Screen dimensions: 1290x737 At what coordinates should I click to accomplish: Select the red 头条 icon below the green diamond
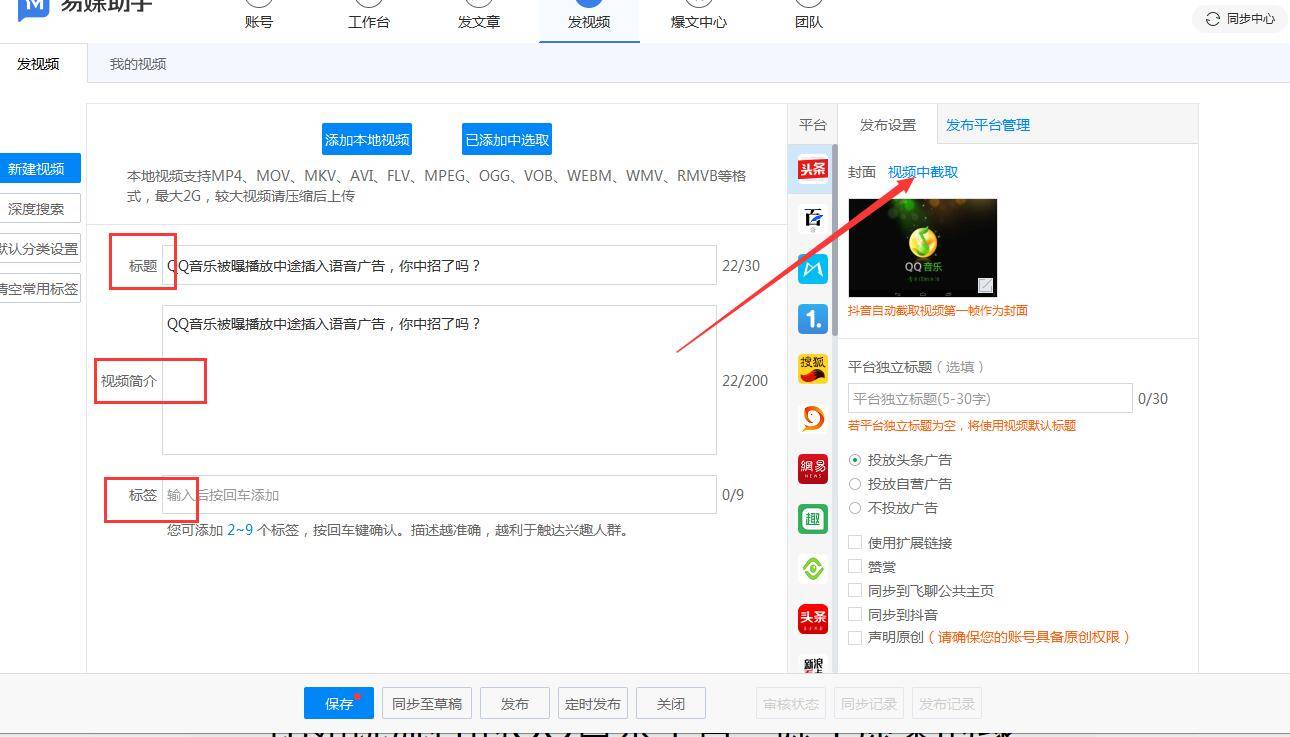pos(813,619)
